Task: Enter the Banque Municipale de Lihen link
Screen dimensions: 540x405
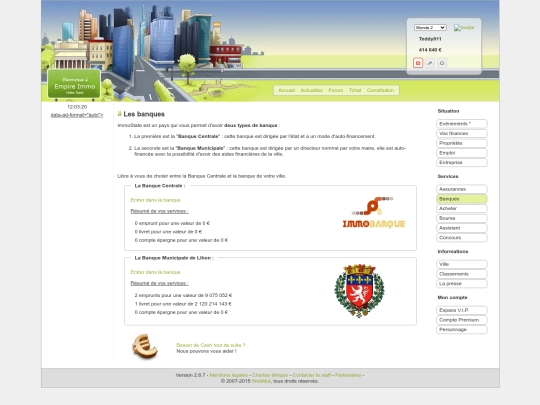Action: 155,272
